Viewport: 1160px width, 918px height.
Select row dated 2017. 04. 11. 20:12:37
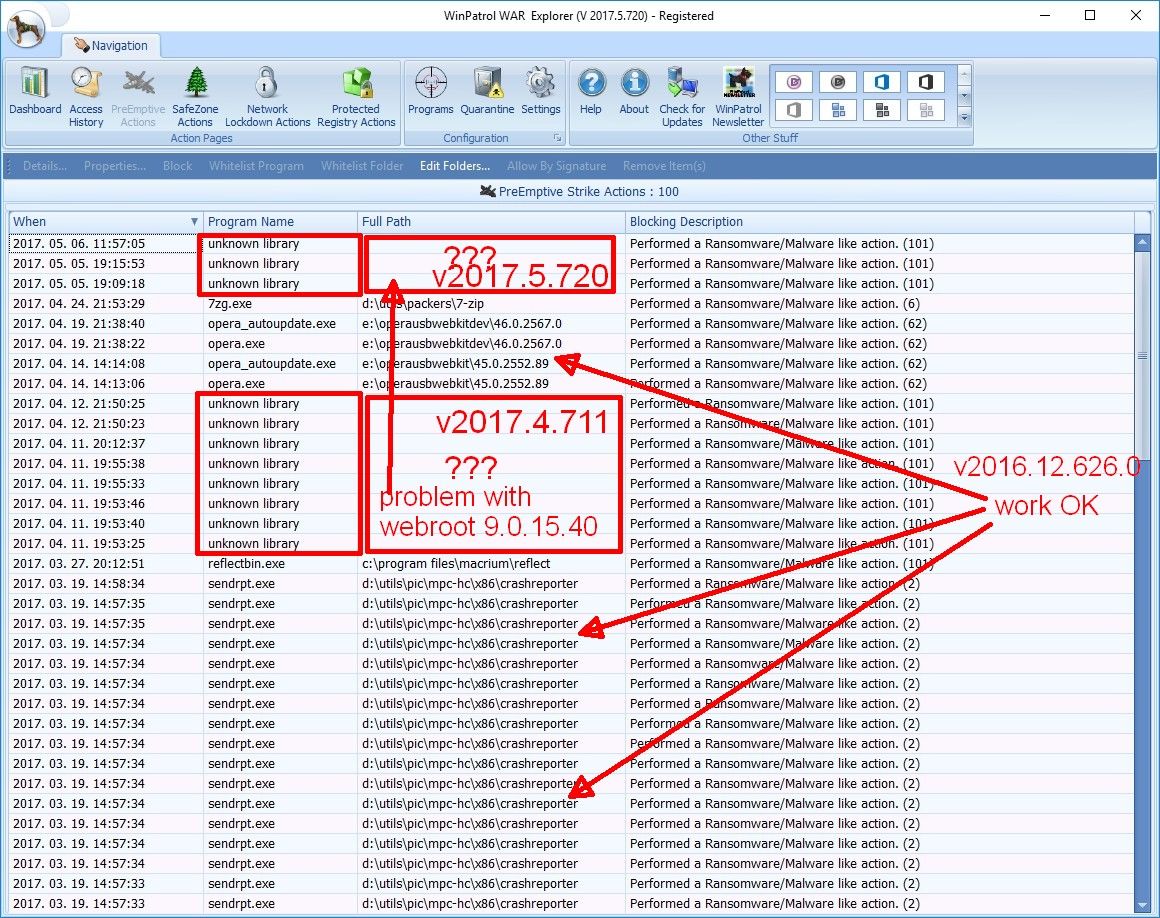(x=571, y=444)
